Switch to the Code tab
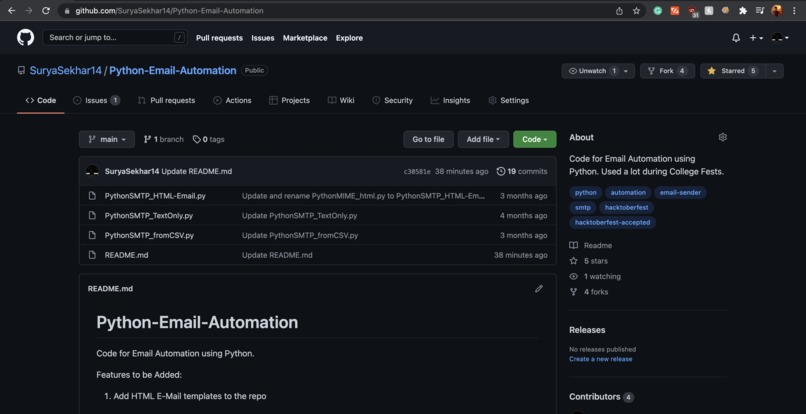This screenshot has height=414, width=806. pos(41,100)
